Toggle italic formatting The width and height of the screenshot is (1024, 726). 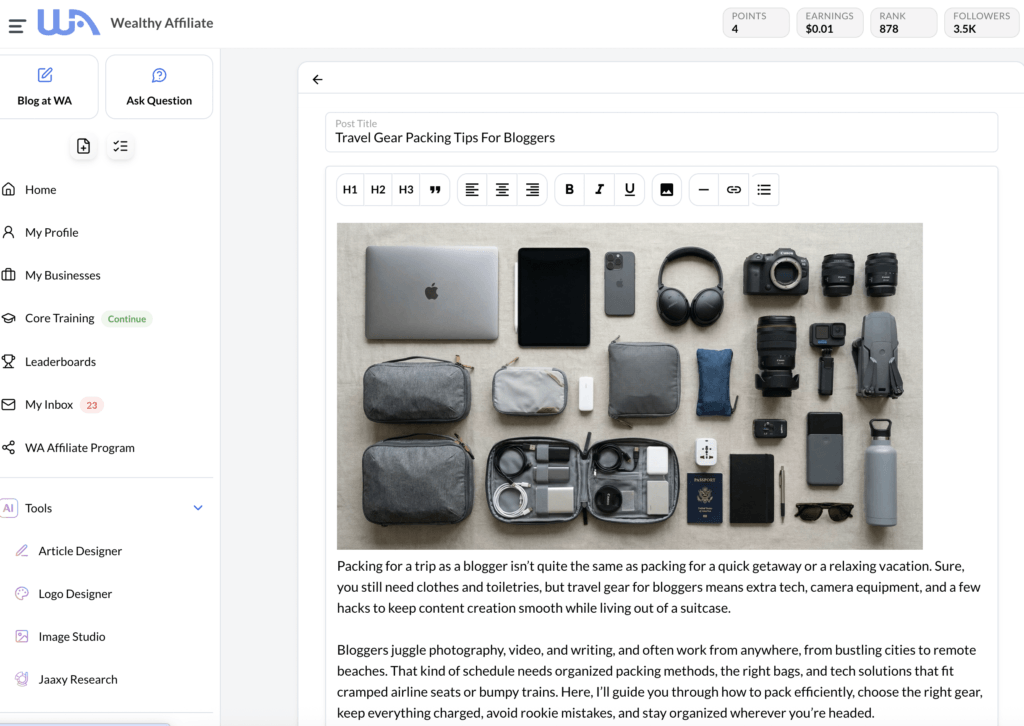tap(599, 189)
